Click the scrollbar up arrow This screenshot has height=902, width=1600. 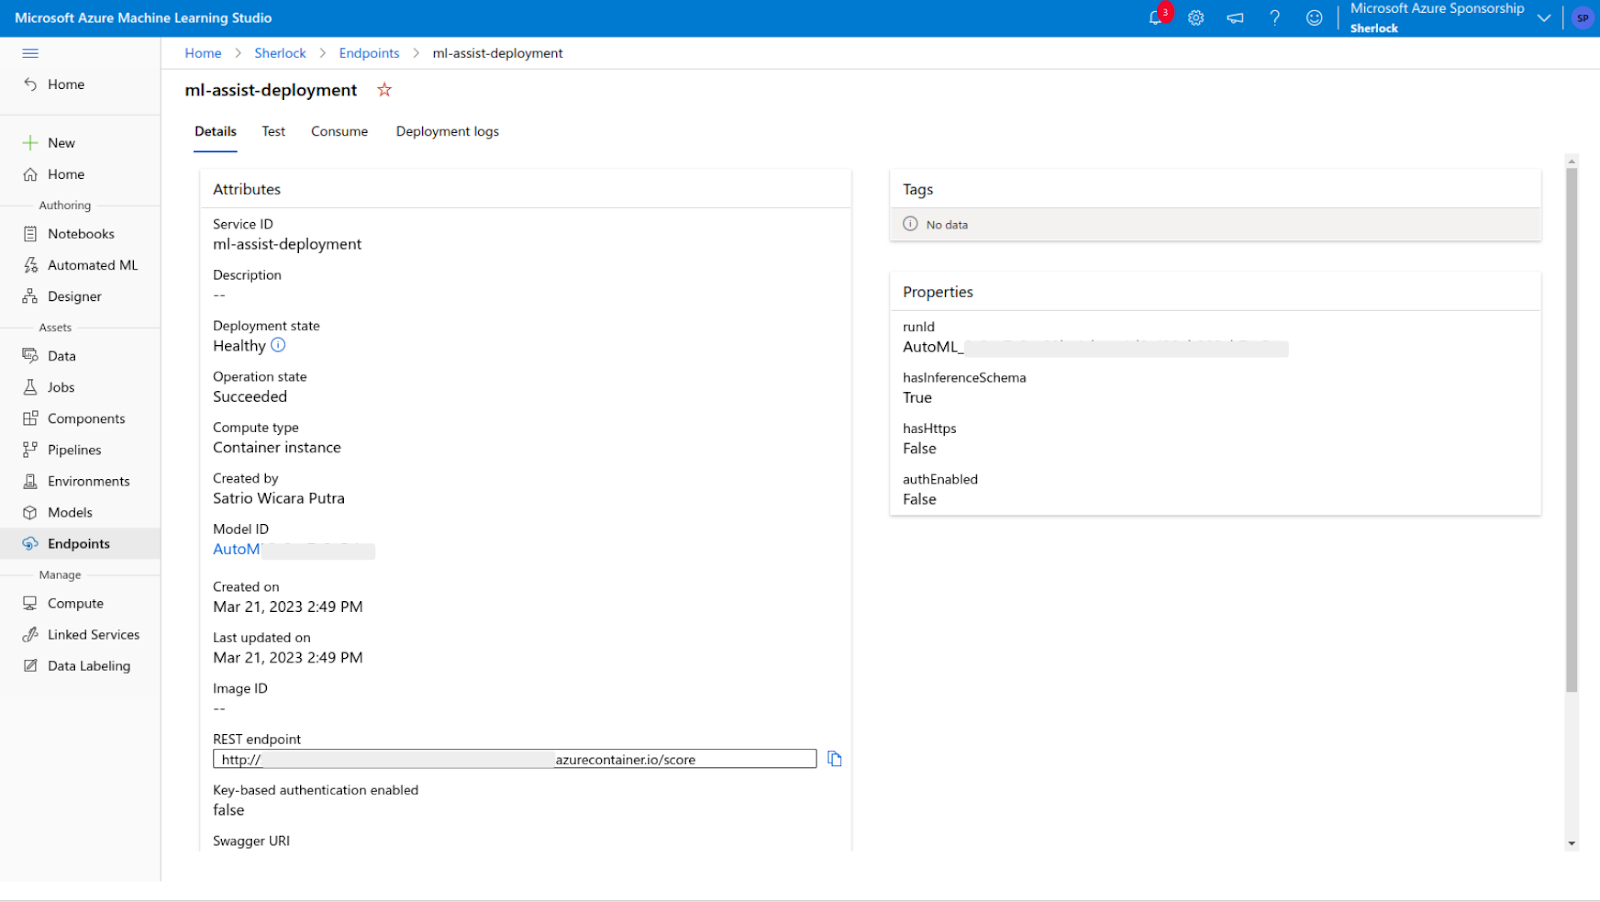[1571, 161]
